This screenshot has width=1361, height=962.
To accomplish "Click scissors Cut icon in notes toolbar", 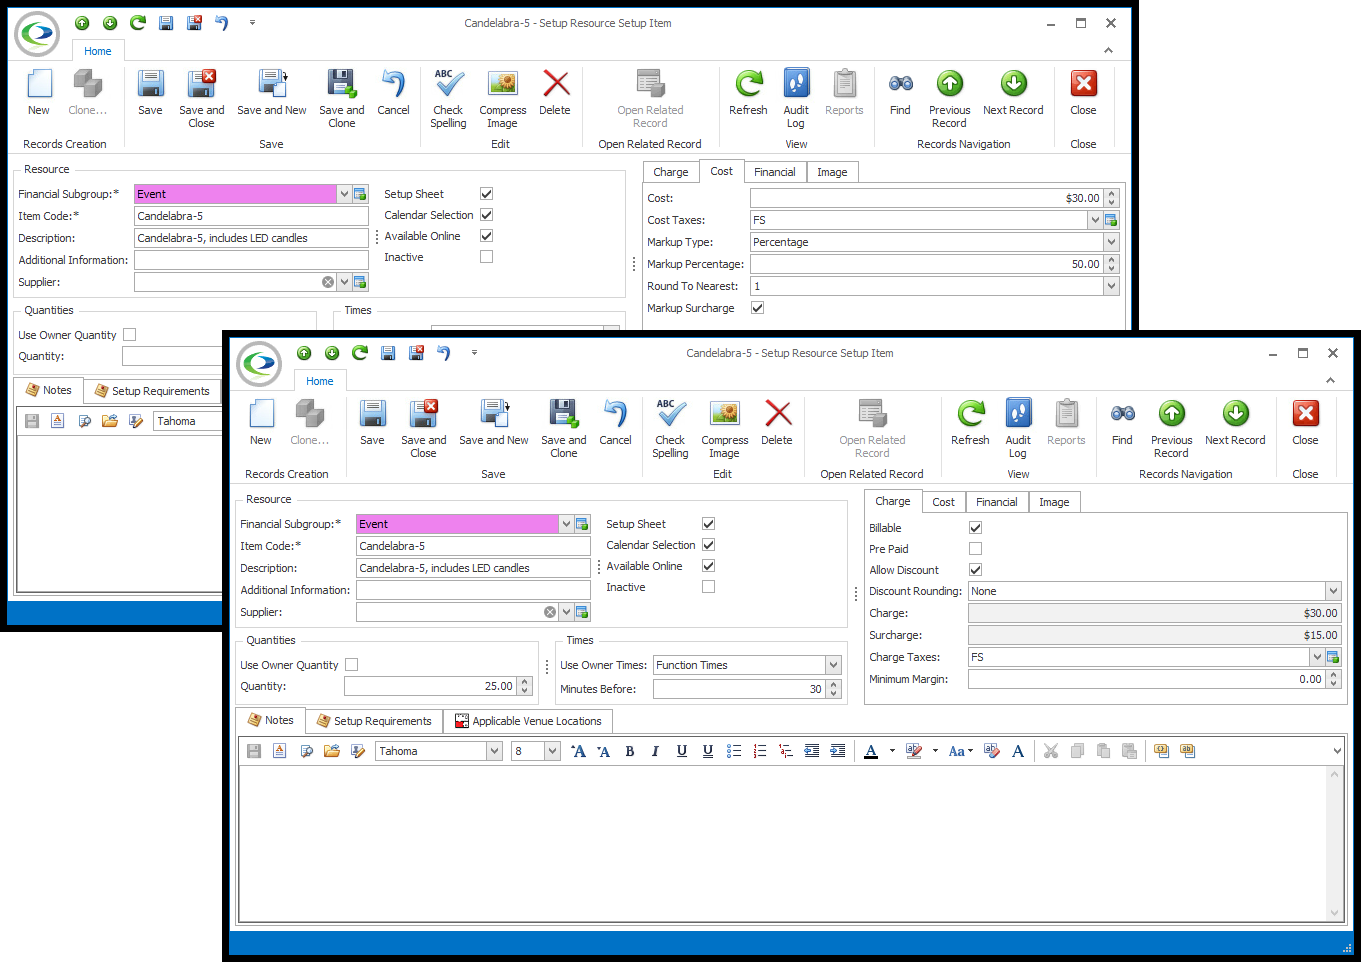I will coord(1051,751).
